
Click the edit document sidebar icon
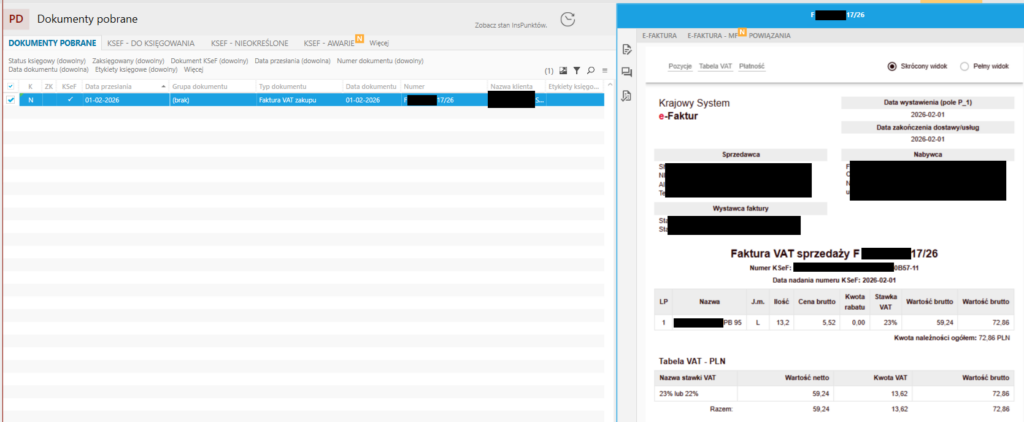(x=627, y=50)
